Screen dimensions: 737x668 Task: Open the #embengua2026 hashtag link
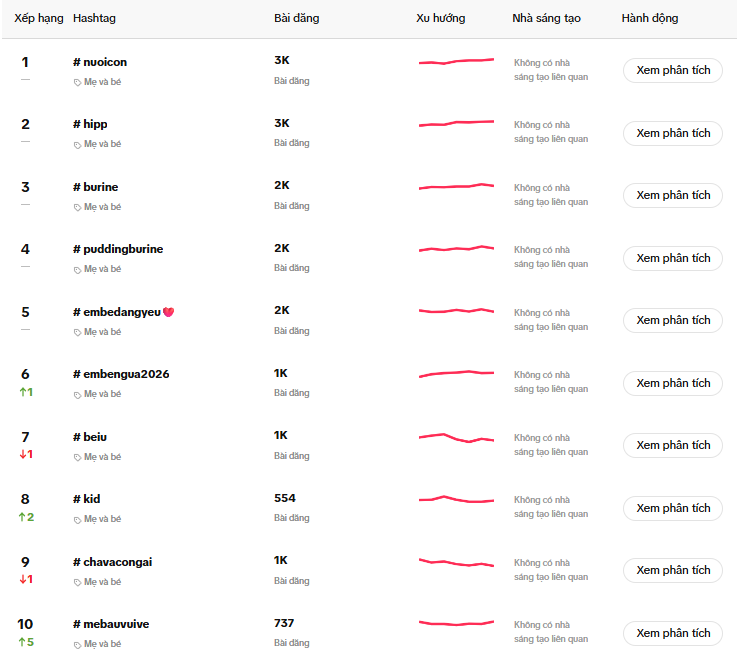(121, 374)
